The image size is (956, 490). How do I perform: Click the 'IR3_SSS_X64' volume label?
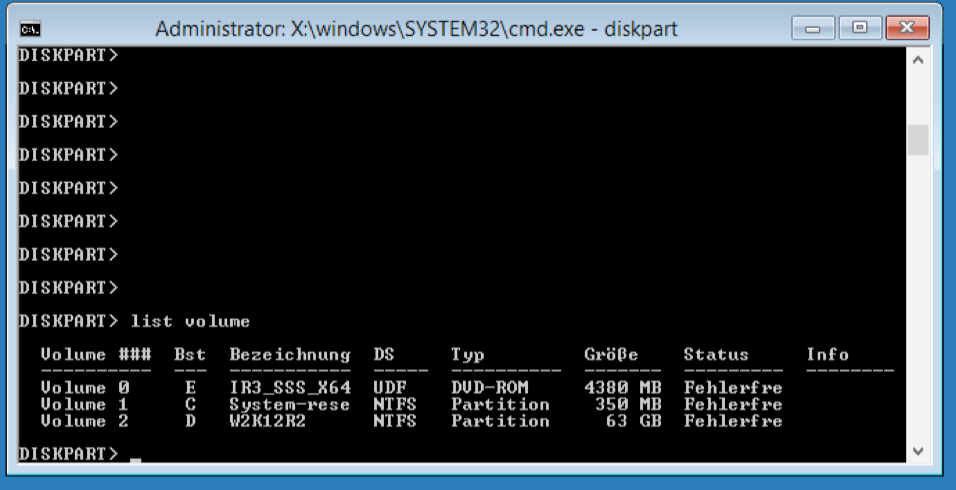(290, 388)
